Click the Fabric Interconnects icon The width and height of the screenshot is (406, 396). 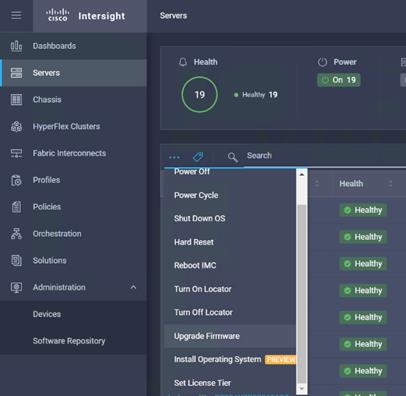(x=16, y=153)
